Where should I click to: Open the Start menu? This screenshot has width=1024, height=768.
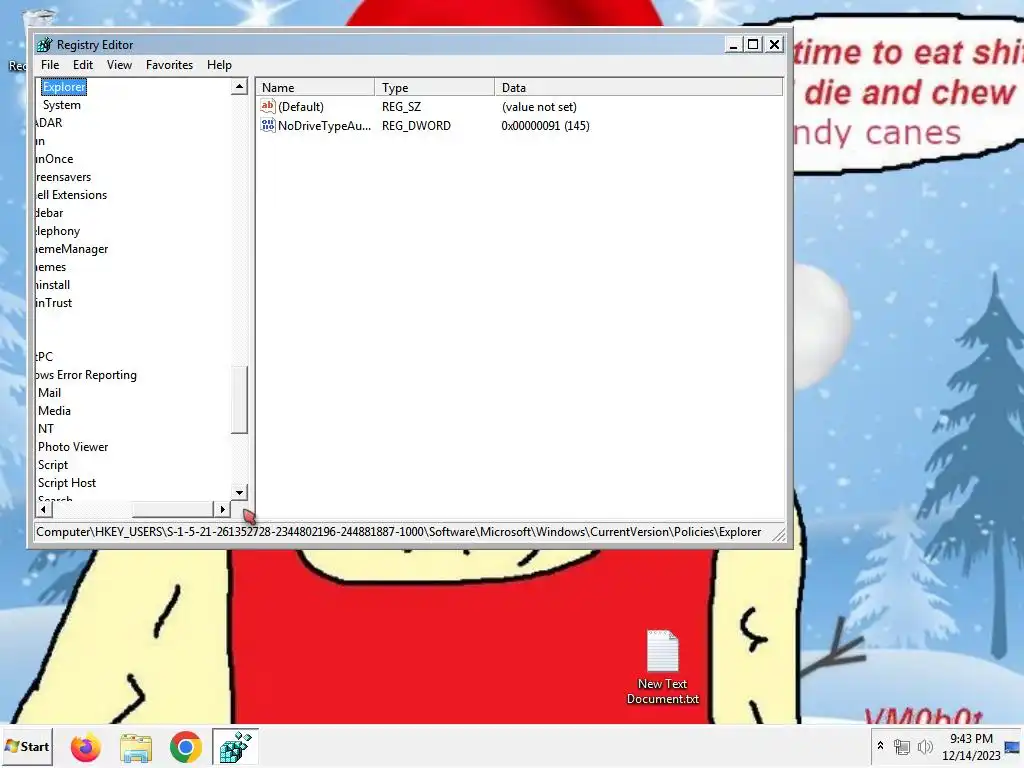pos(27,746)
